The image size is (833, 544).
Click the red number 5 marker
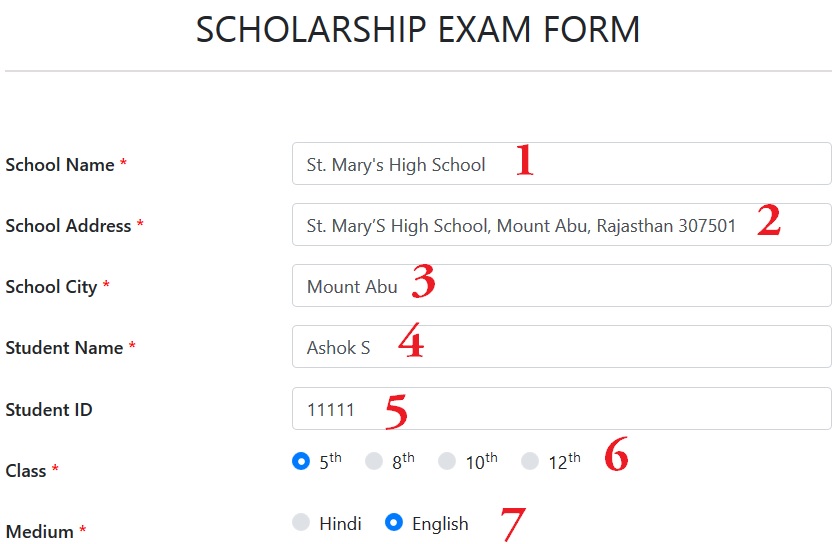pyautogui.click(x=396, y=411)
